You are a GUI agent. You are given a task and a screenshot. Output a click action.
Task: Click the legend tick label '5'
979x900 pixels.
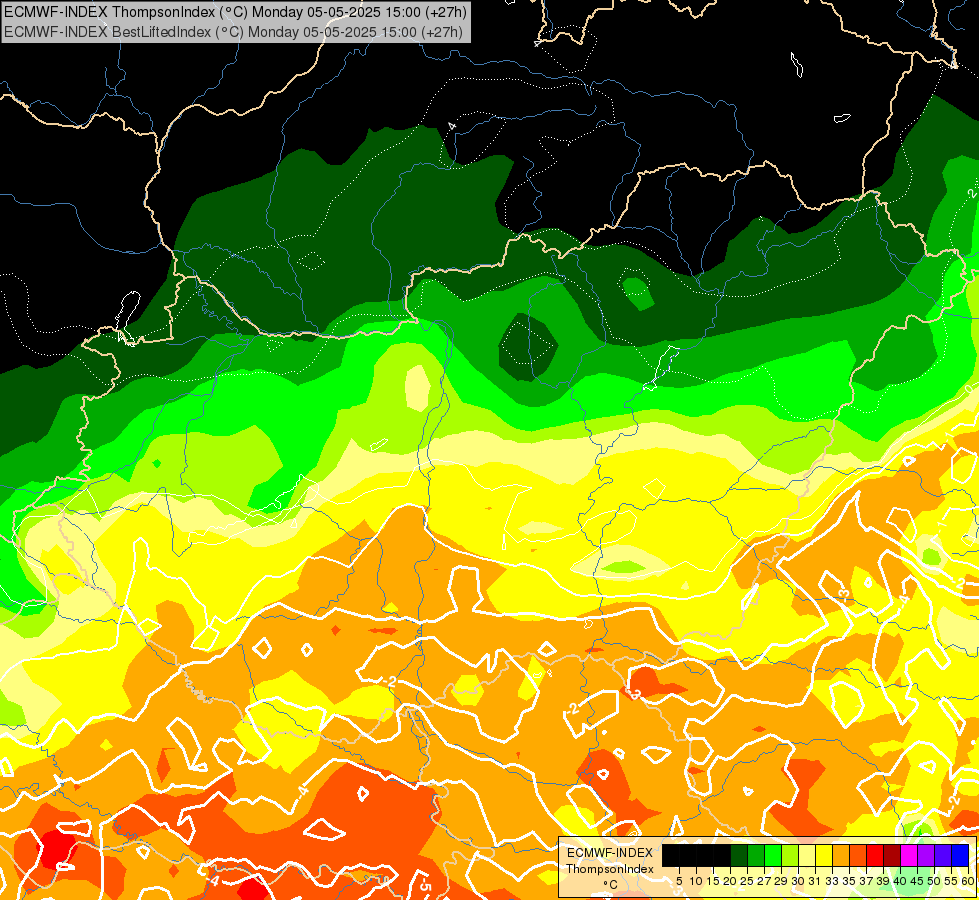pyautogui.click(x=679, y=881)
